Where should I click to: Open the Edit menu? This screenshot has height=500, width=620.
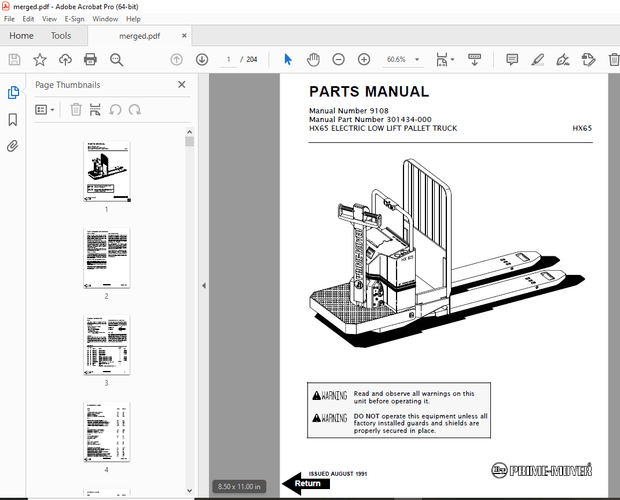click(28, 19)
